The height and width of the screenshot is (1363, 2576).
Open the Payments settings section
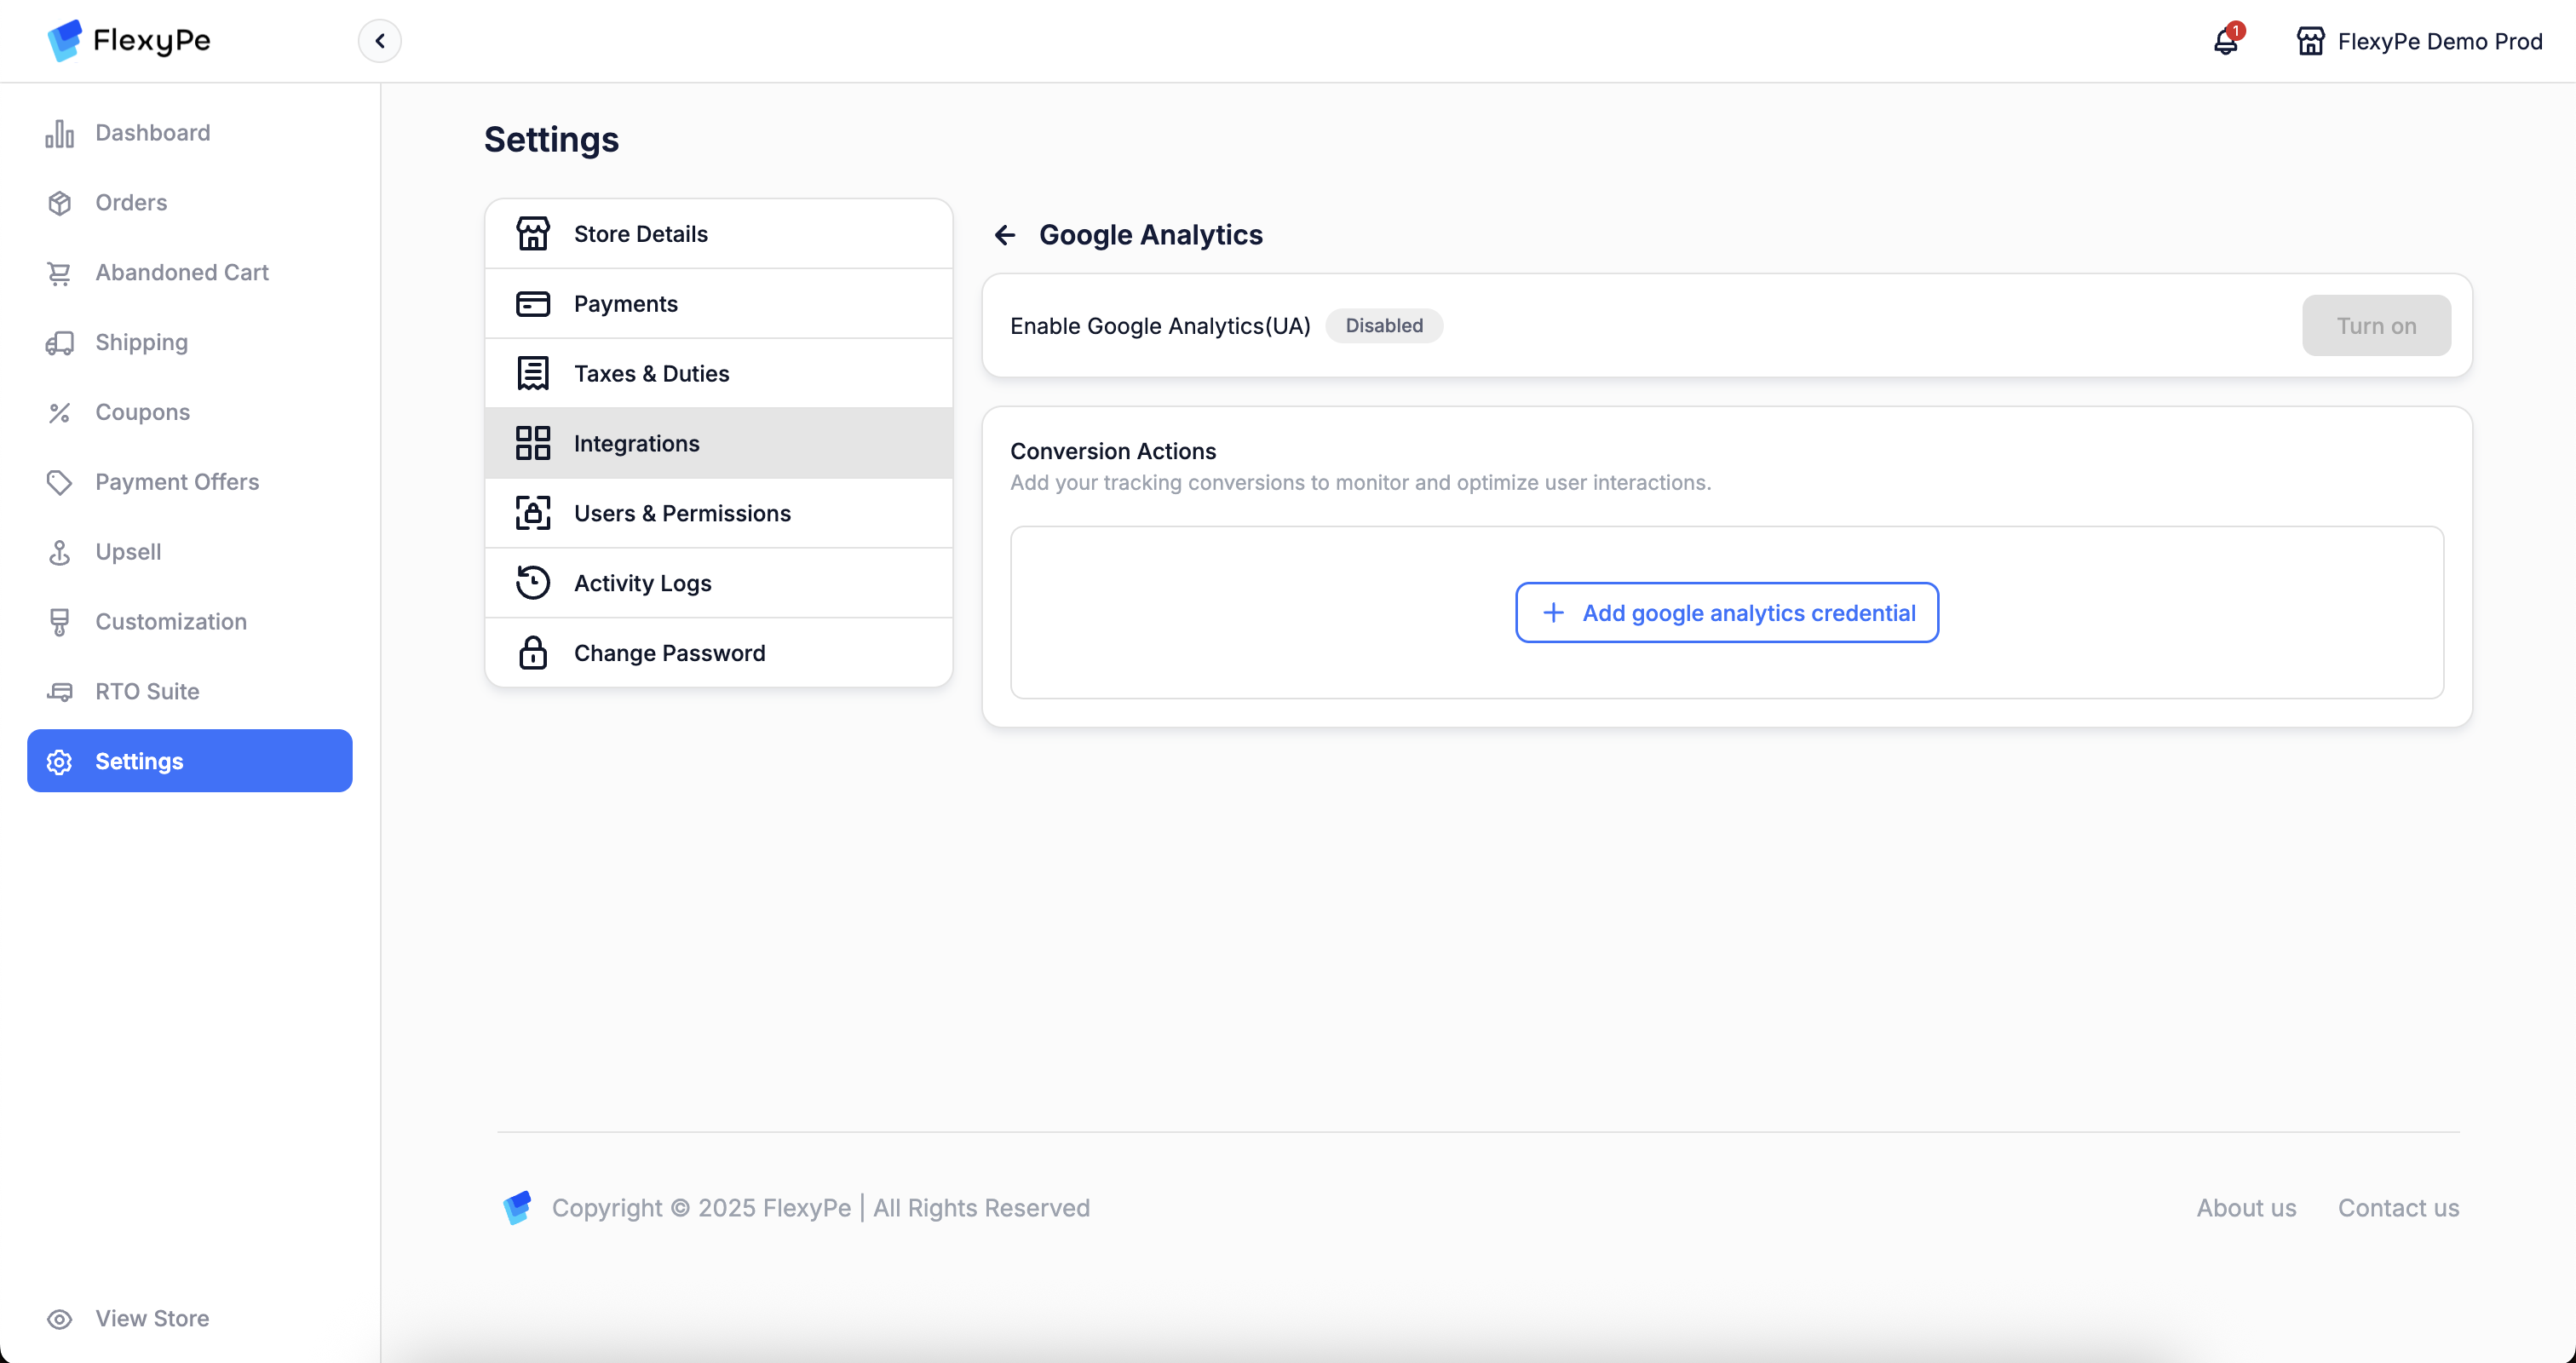(625, 303)
